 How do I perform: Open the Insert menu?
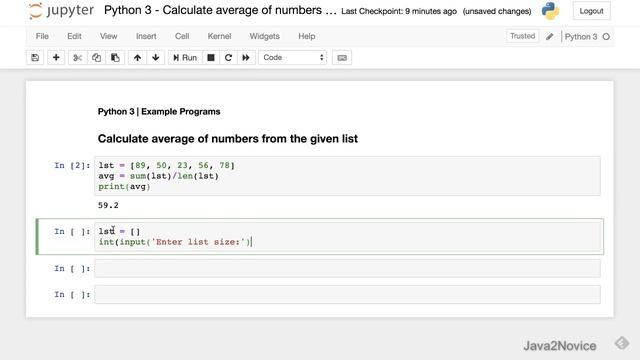146,36
